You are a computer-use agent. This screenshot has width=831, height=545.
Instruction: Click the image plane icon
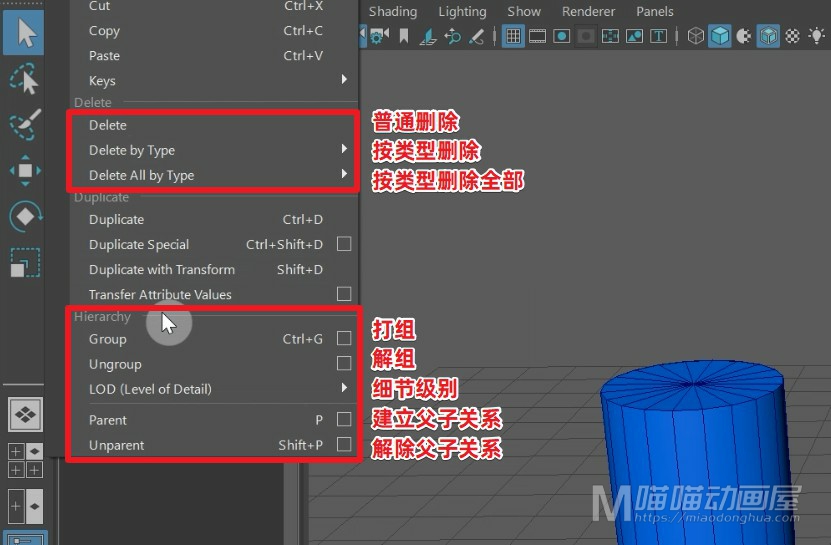pos(428,36)
